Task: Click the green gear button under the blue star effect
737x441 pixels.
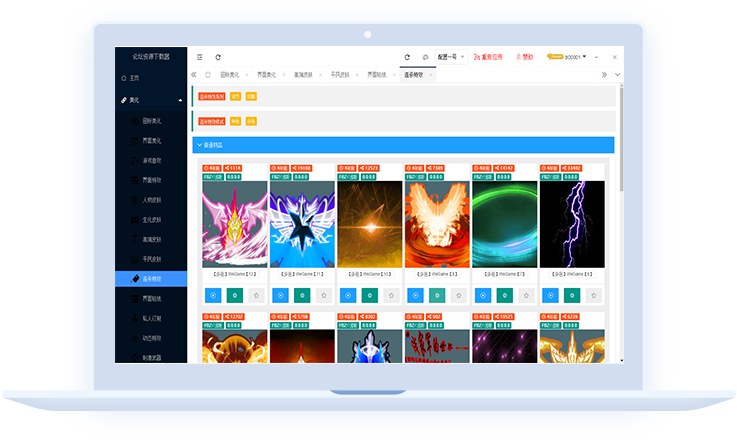Action: coord(302,295)
